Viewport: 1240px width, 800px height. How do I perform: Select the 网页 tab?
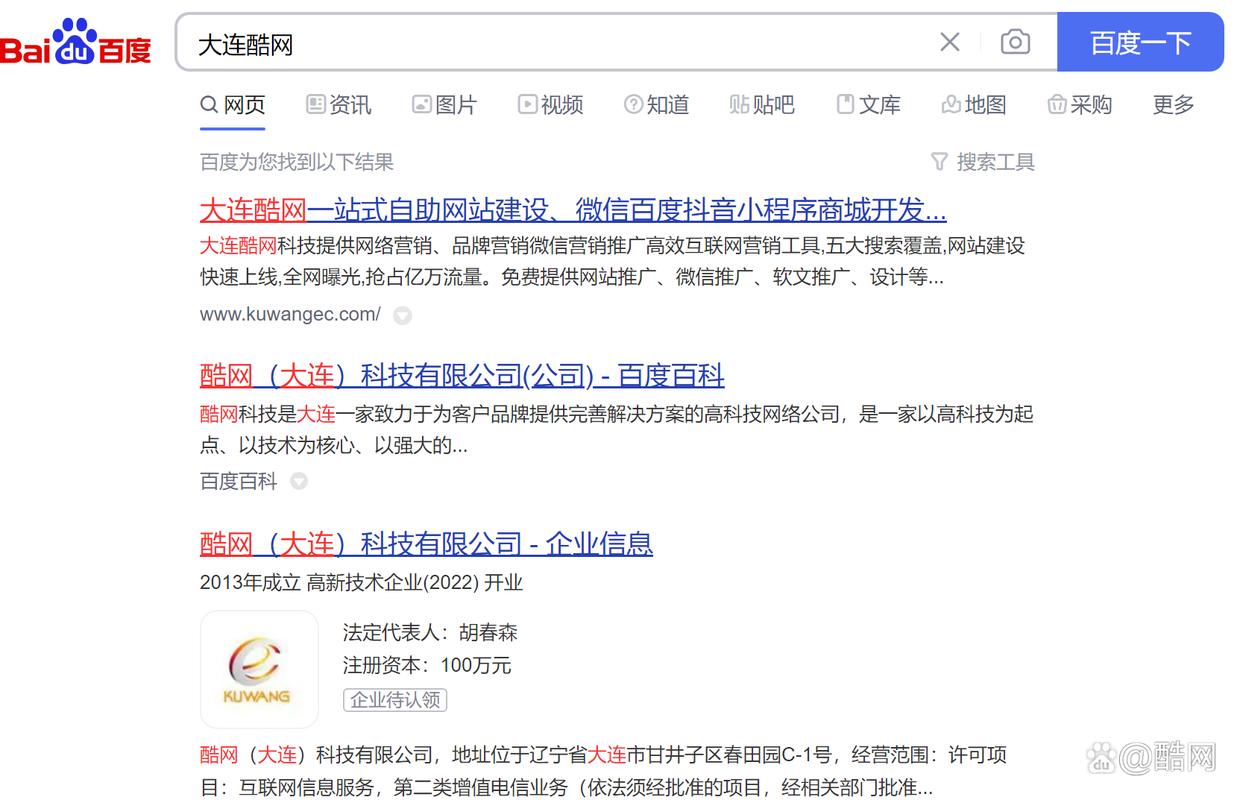coord(233,105)
